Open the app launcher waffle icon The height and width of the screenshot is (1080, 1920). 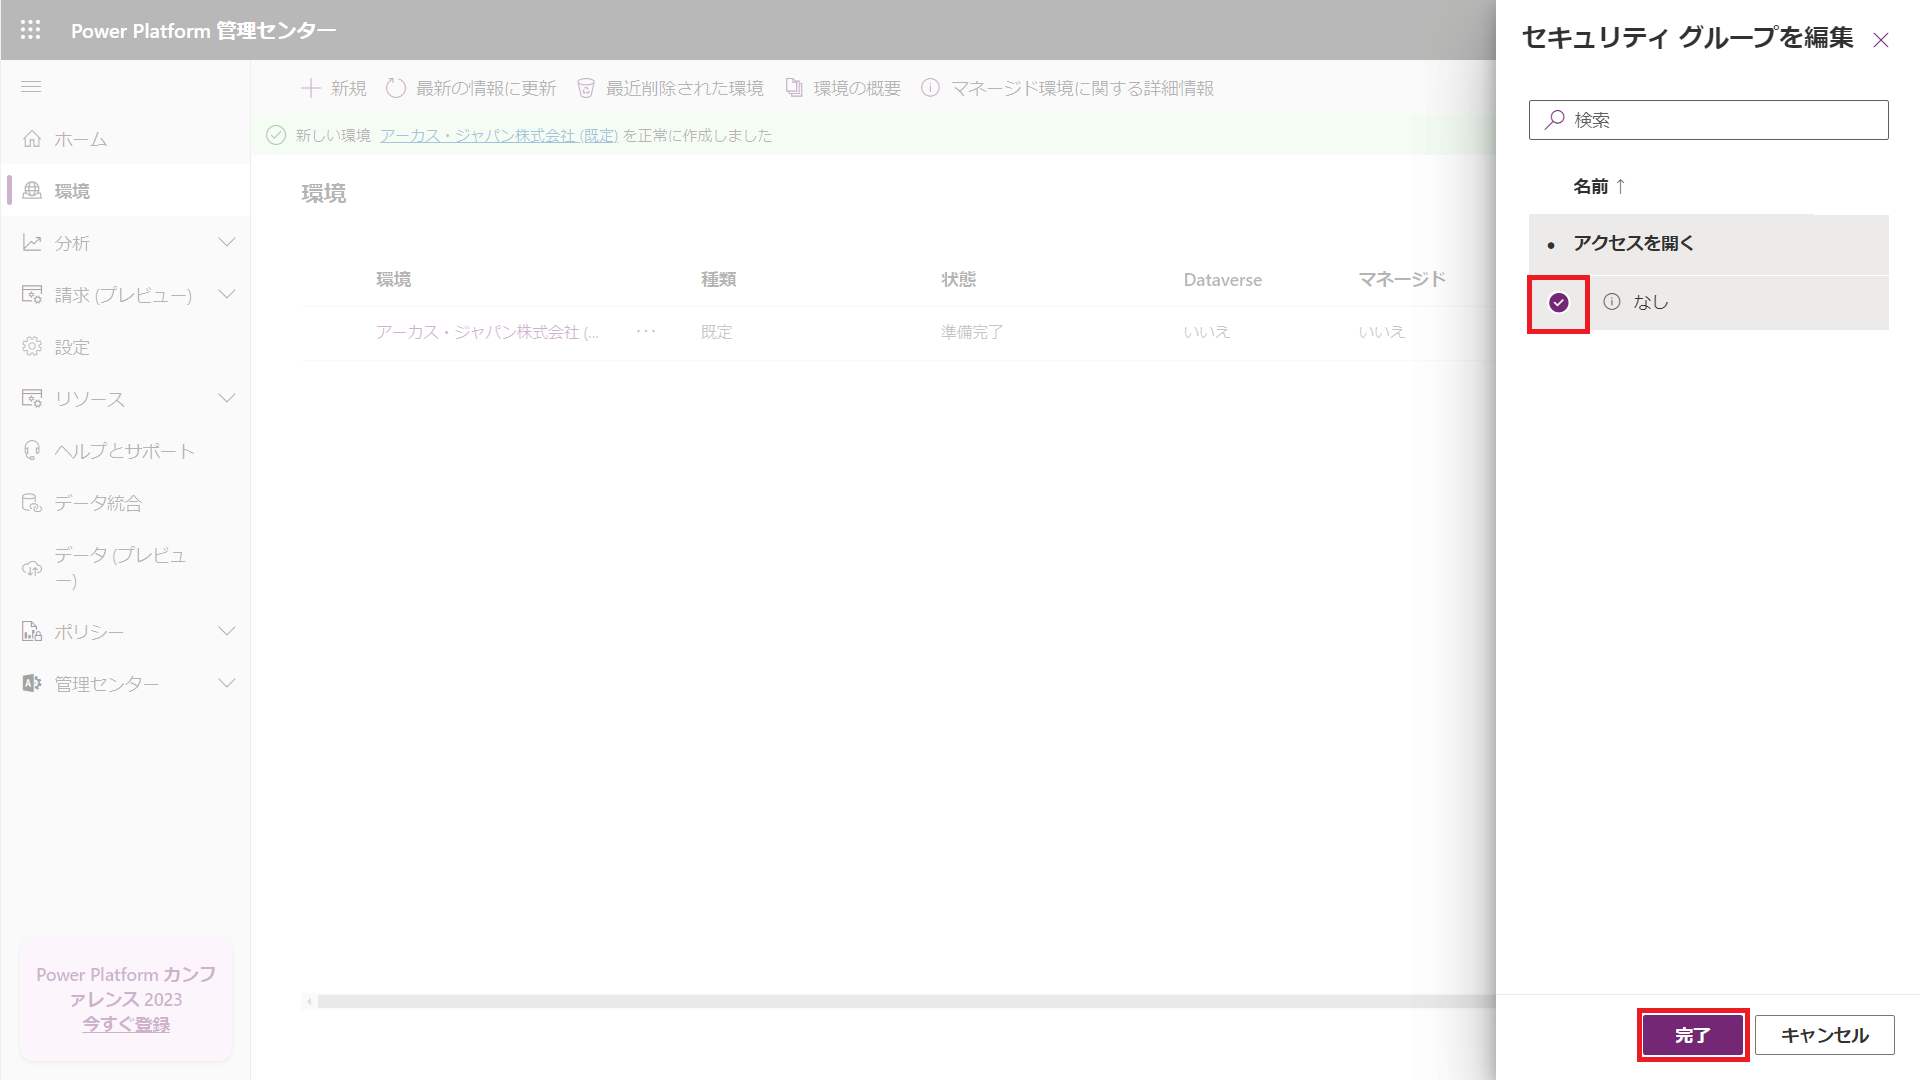31,30
